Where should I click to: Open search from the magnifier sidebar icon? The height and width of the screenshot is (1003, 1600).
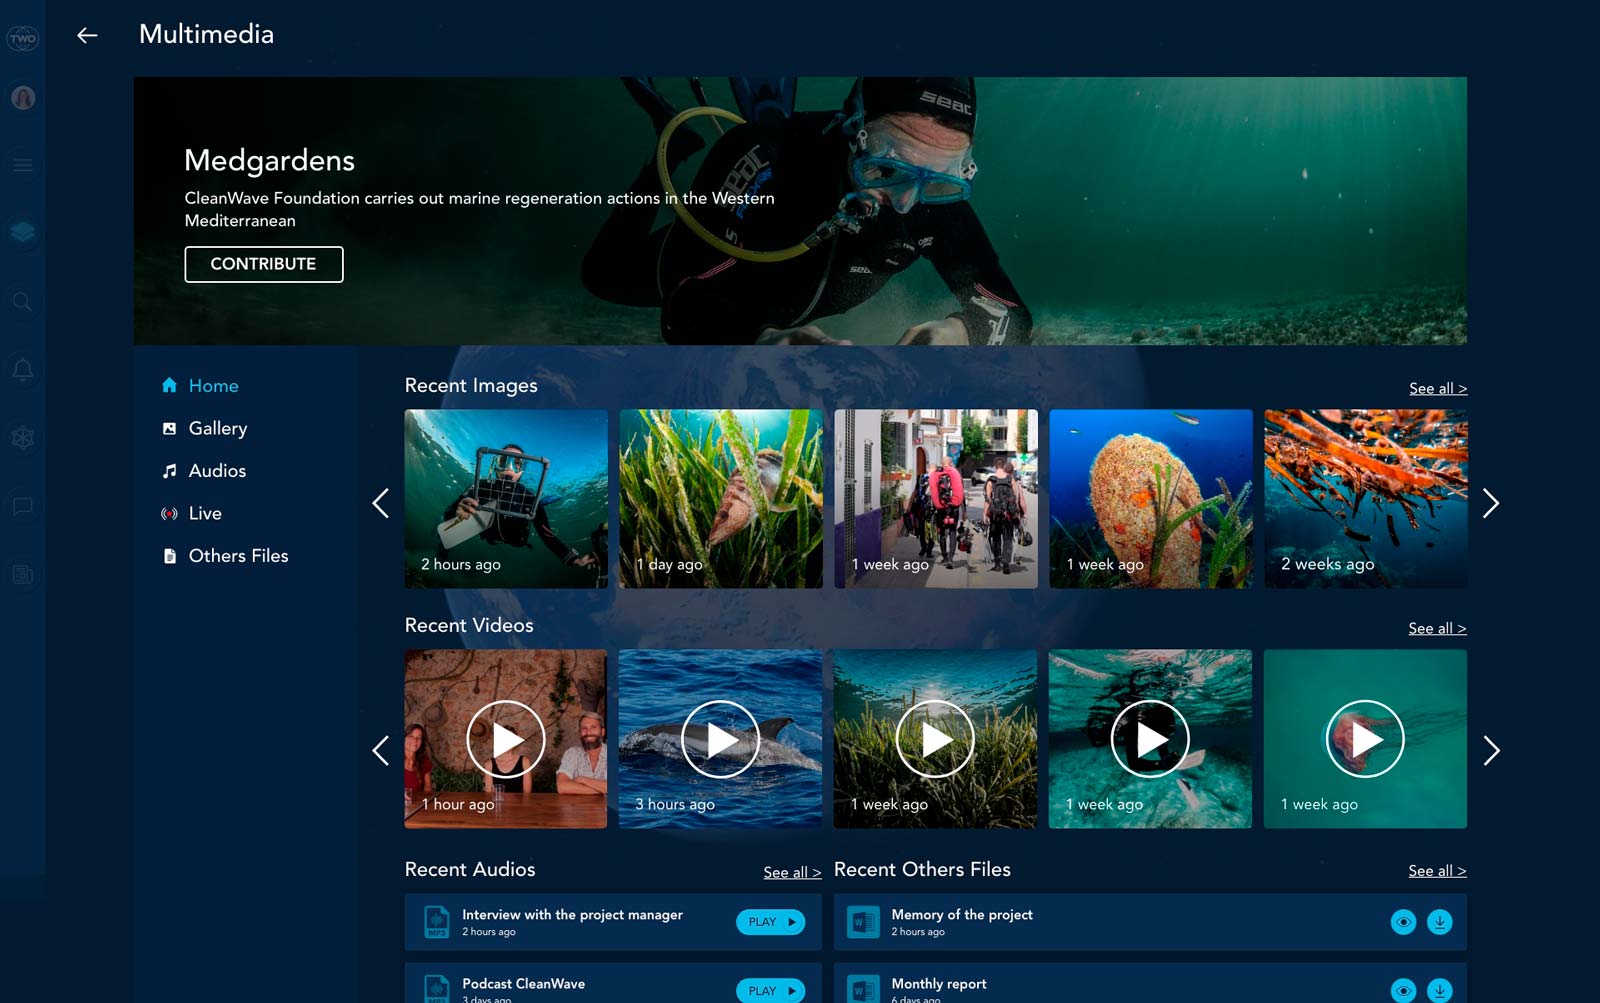pos(22,302)
